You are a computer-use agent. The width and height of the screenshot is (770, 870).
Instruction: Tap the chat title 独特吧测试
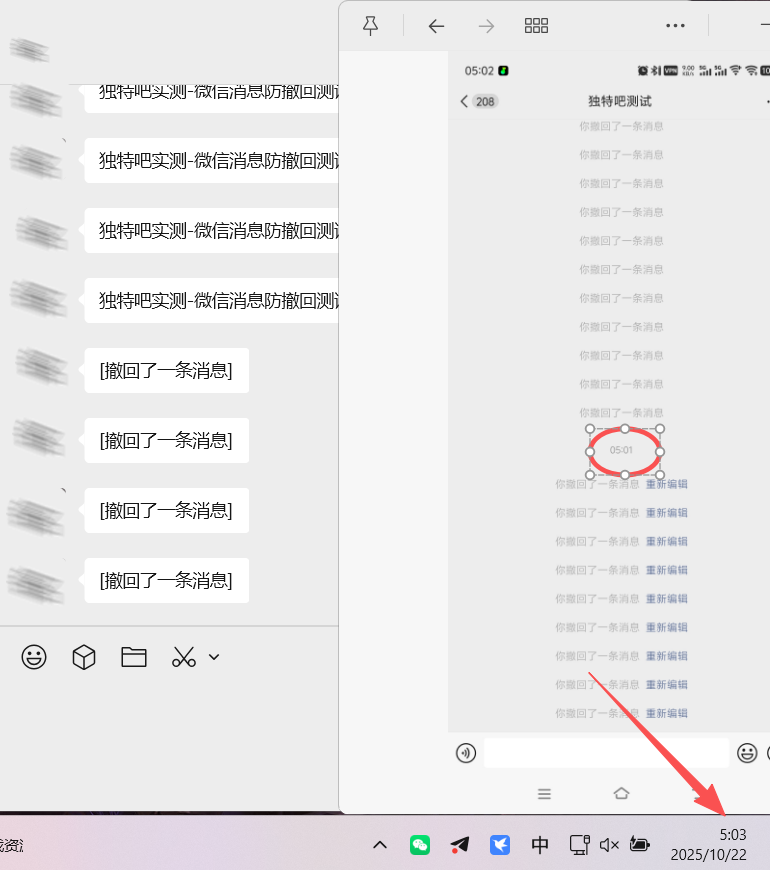(x=620, y=101)
